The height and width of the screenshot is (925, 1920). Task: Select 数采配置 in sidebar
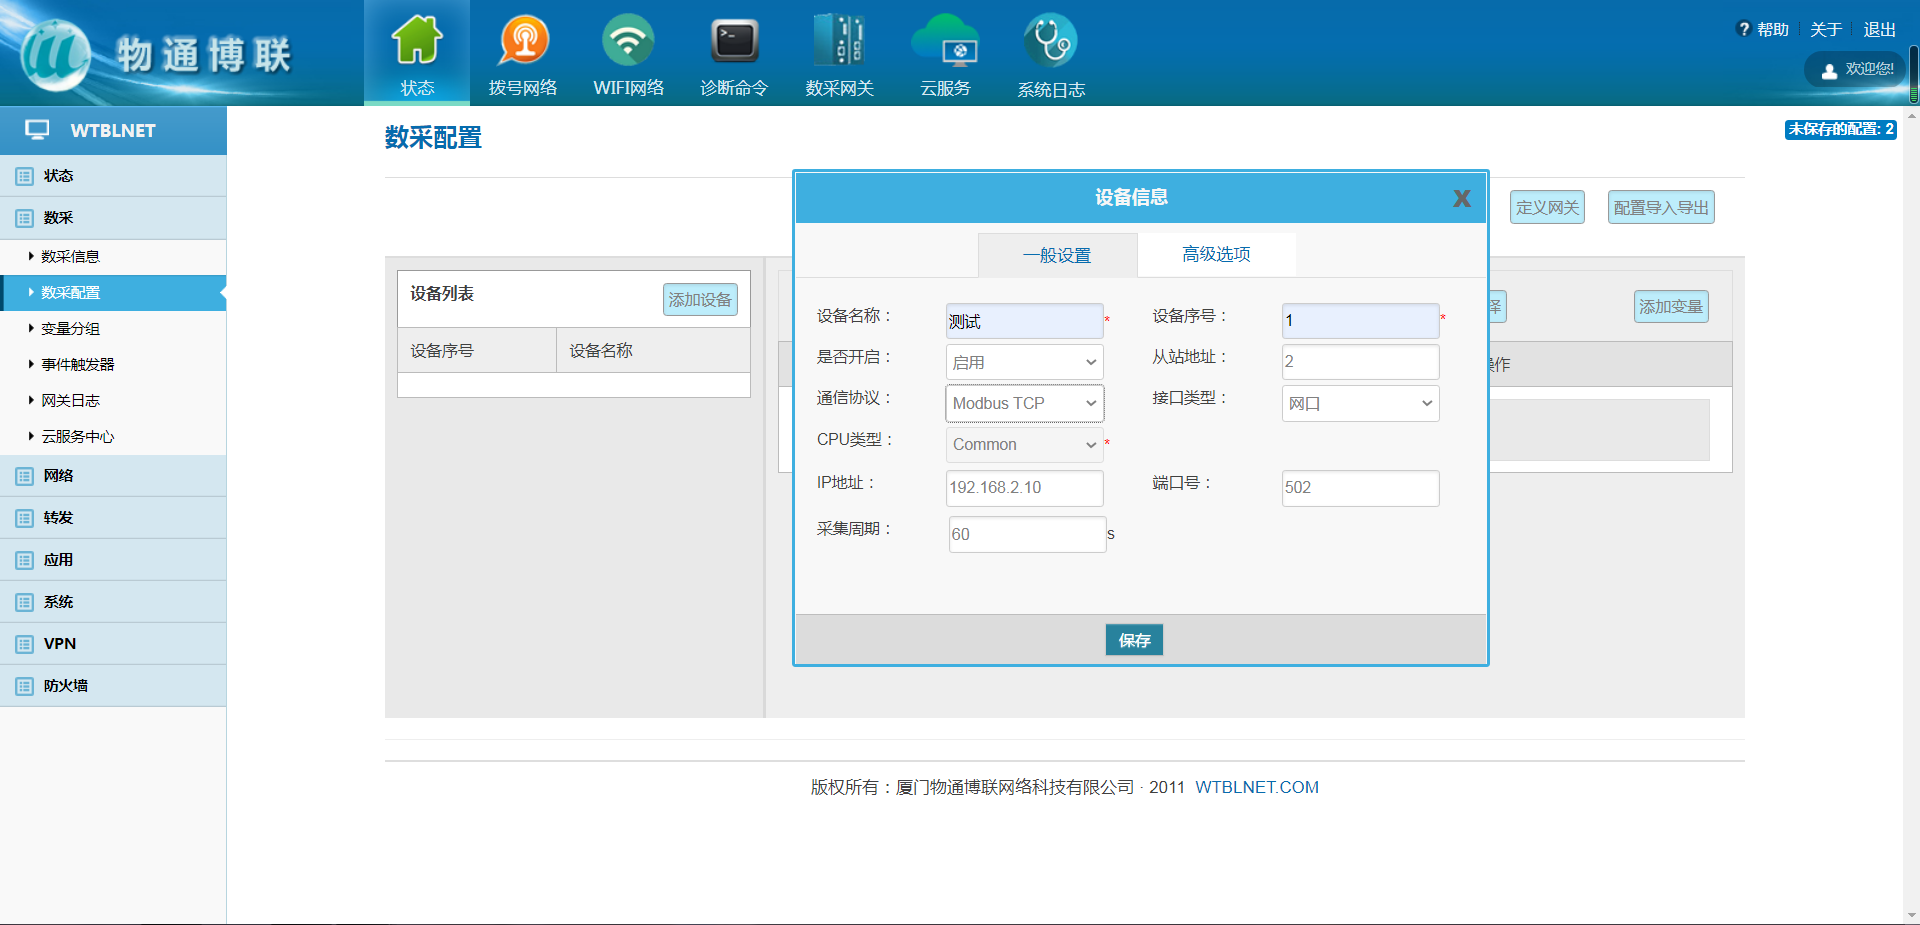click(x=113, y=293)
